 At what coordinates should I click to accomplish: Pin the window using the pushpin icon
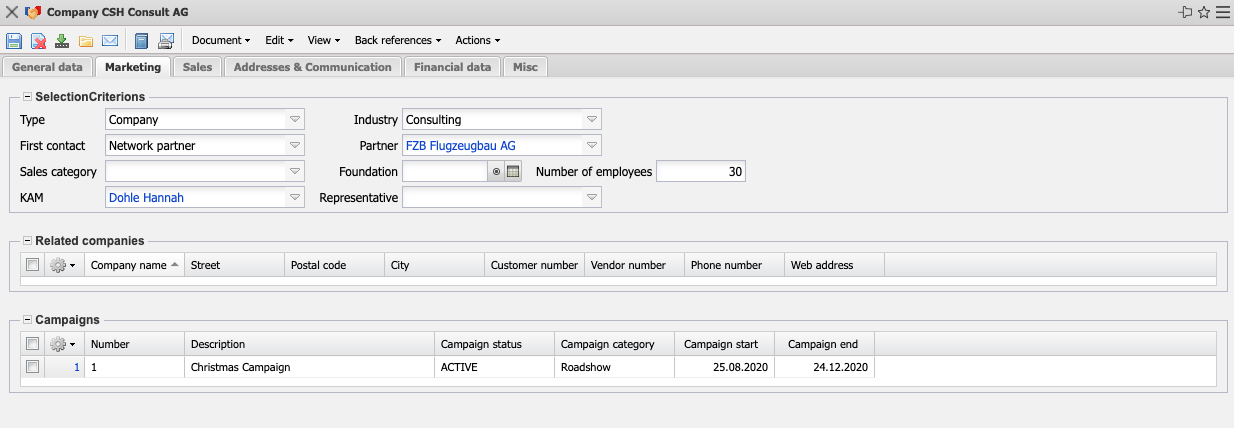pyautogui.click(x=1186, y=12)
